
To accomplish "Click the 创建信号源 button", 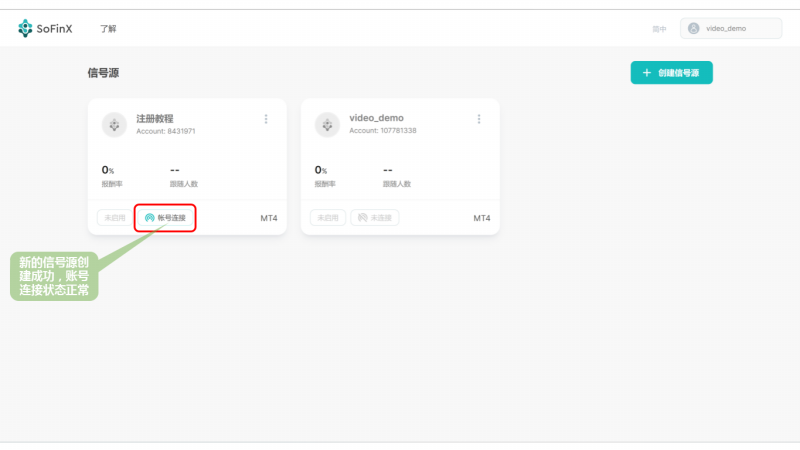I will coord(671,73).
